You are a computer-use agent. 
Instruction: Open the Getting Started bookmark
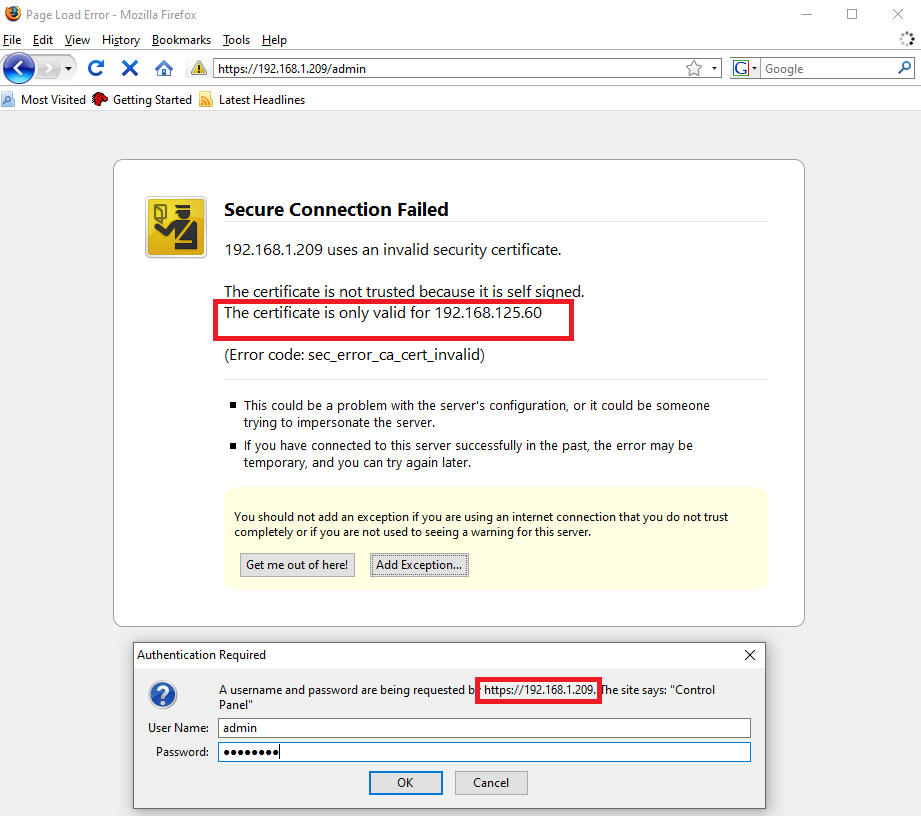[x=142, y=100]
